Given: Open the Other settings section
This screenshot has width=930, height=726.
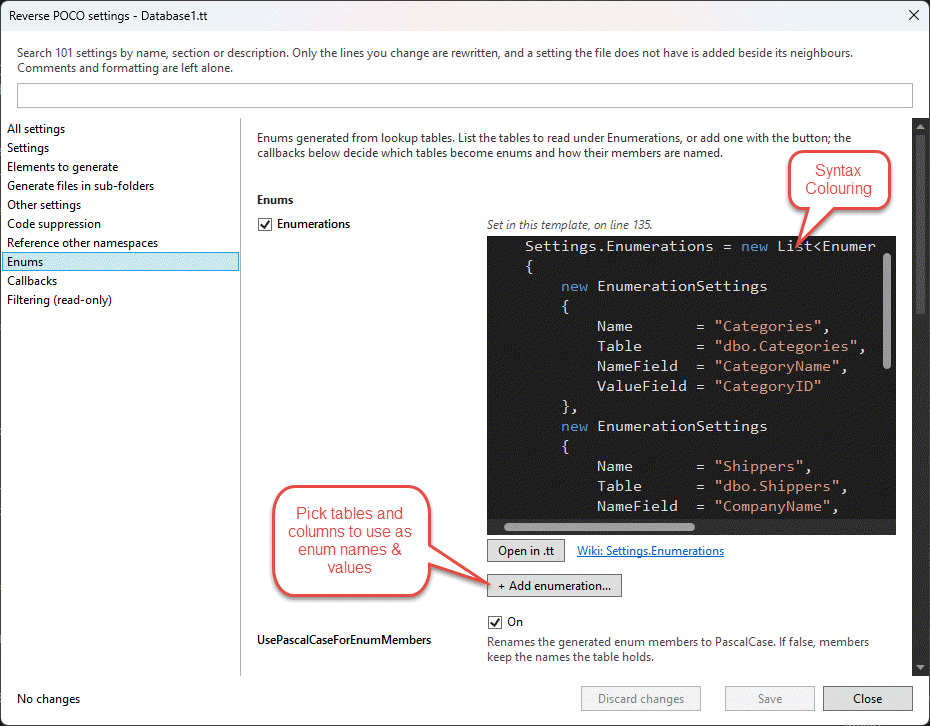Looking at the screenshot, I should click(x=44, y=205).
